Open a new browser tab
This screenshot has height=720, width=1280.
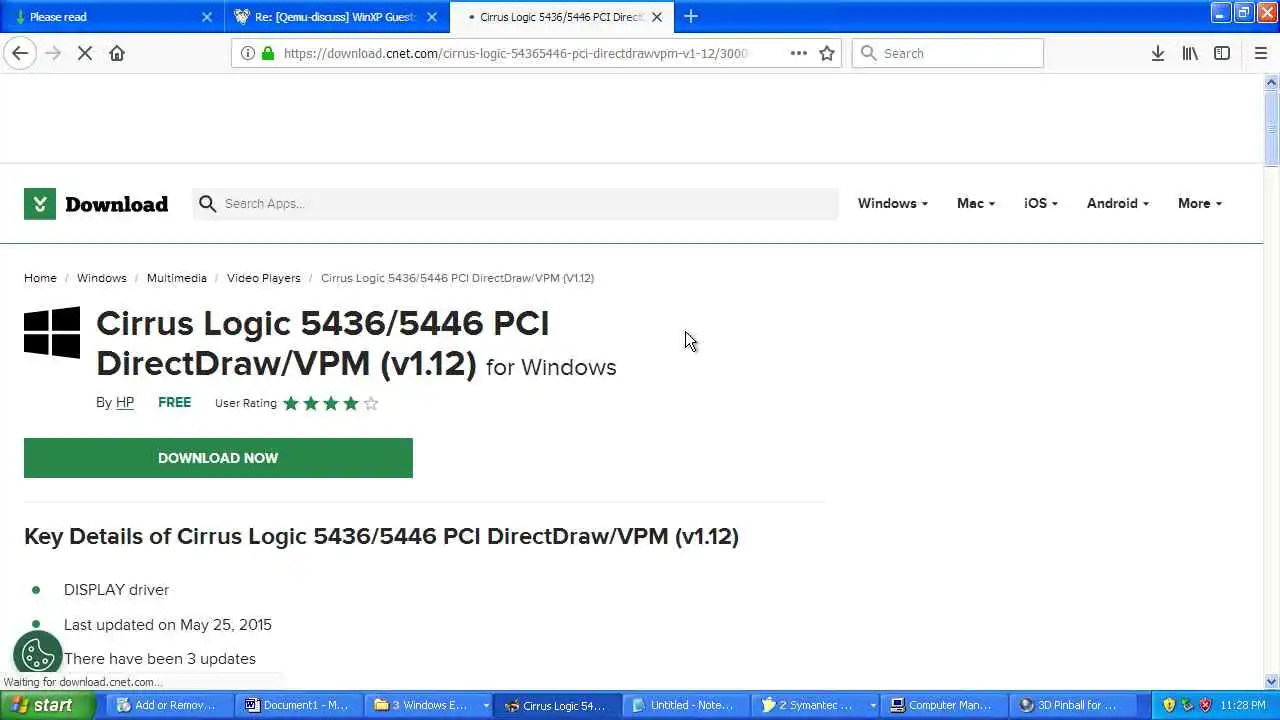point(690,16)
